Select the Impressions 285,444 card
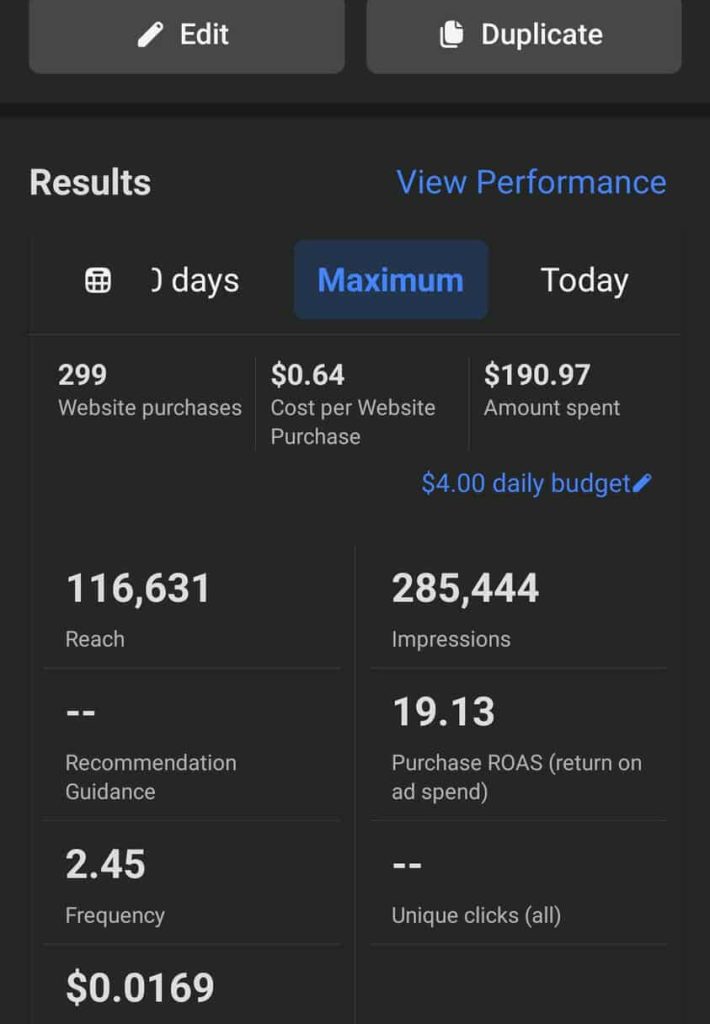710x1024 pixels. [518, 608]
